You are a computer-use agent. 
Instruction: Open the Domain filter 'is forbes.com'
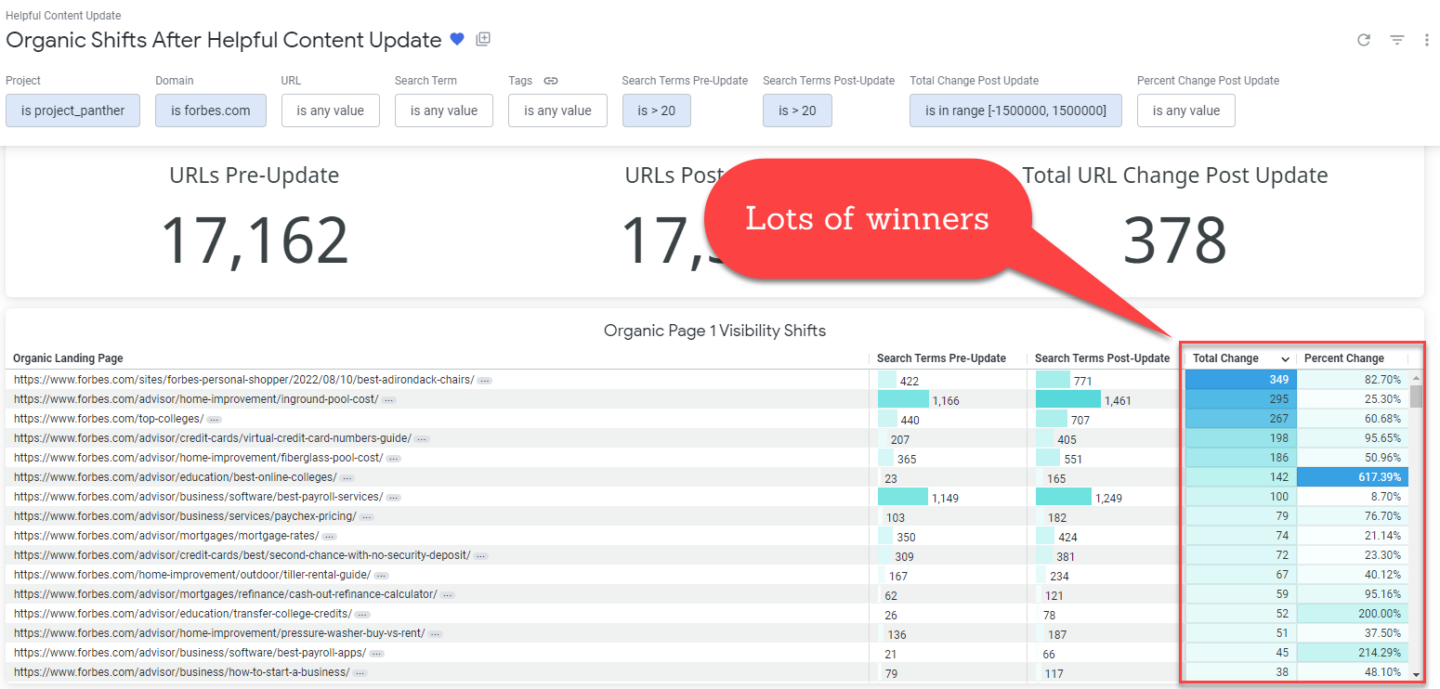(x=210, y=111)
